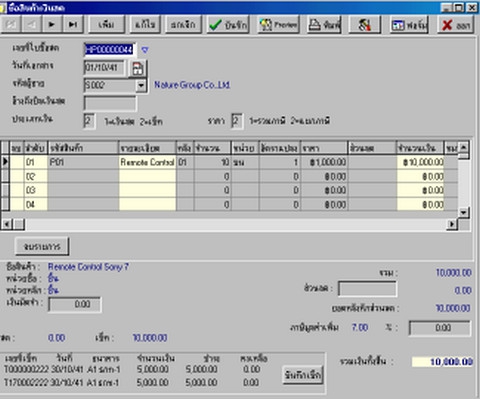
Task: Click the price cell ฿1,000.00
Action: pos(324,162)
